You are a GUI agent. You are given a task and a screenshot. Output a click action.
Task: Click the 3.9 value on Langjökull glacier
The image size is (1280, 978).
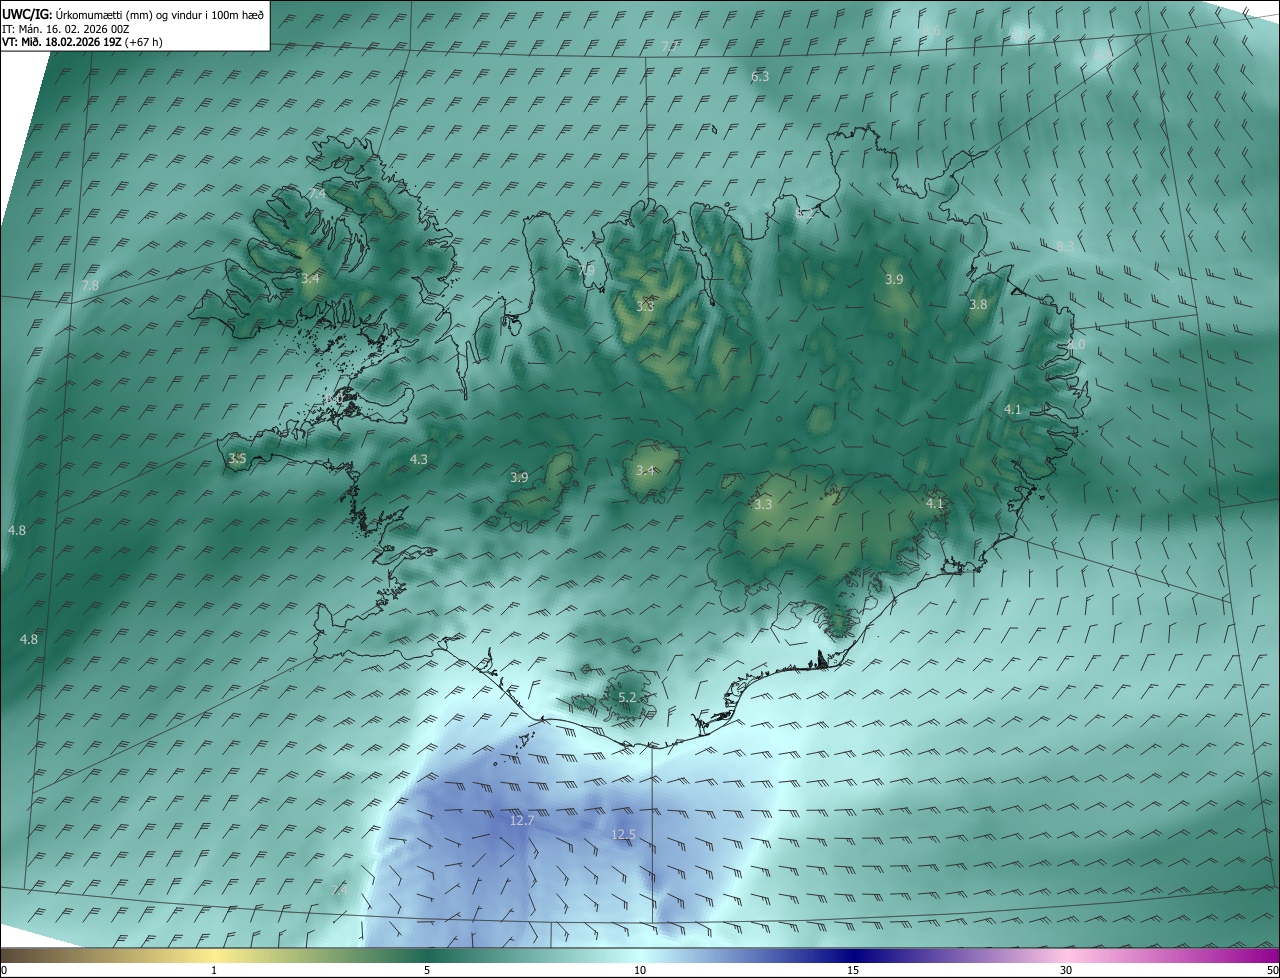[519, 478]
